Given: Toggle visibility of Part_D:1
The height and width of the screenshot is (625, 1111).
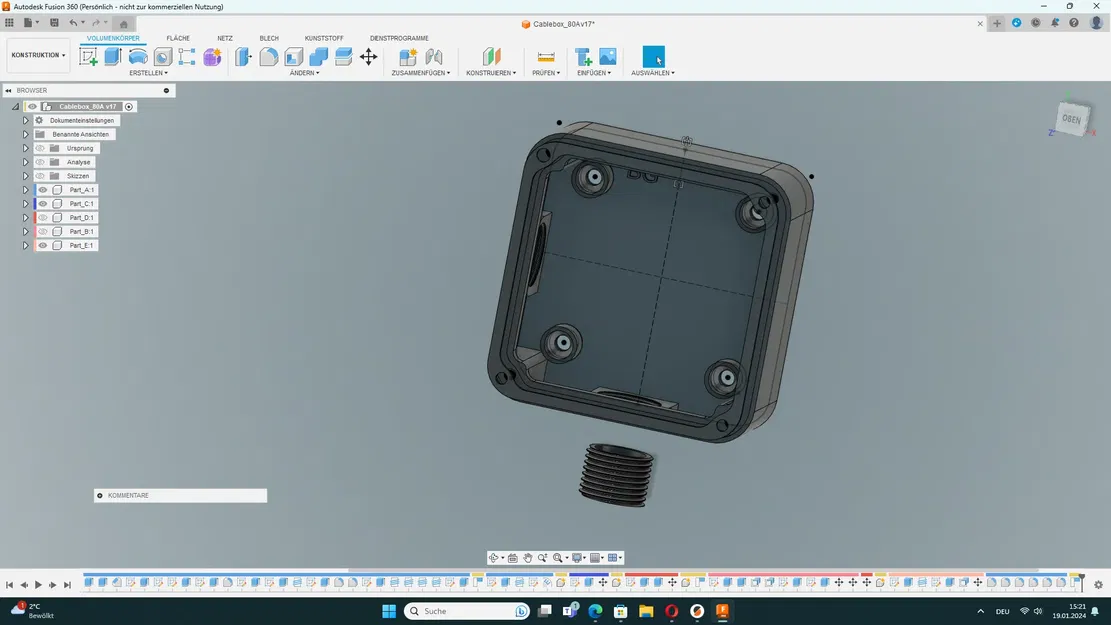Looking at the screenshot, I should 42,217.
